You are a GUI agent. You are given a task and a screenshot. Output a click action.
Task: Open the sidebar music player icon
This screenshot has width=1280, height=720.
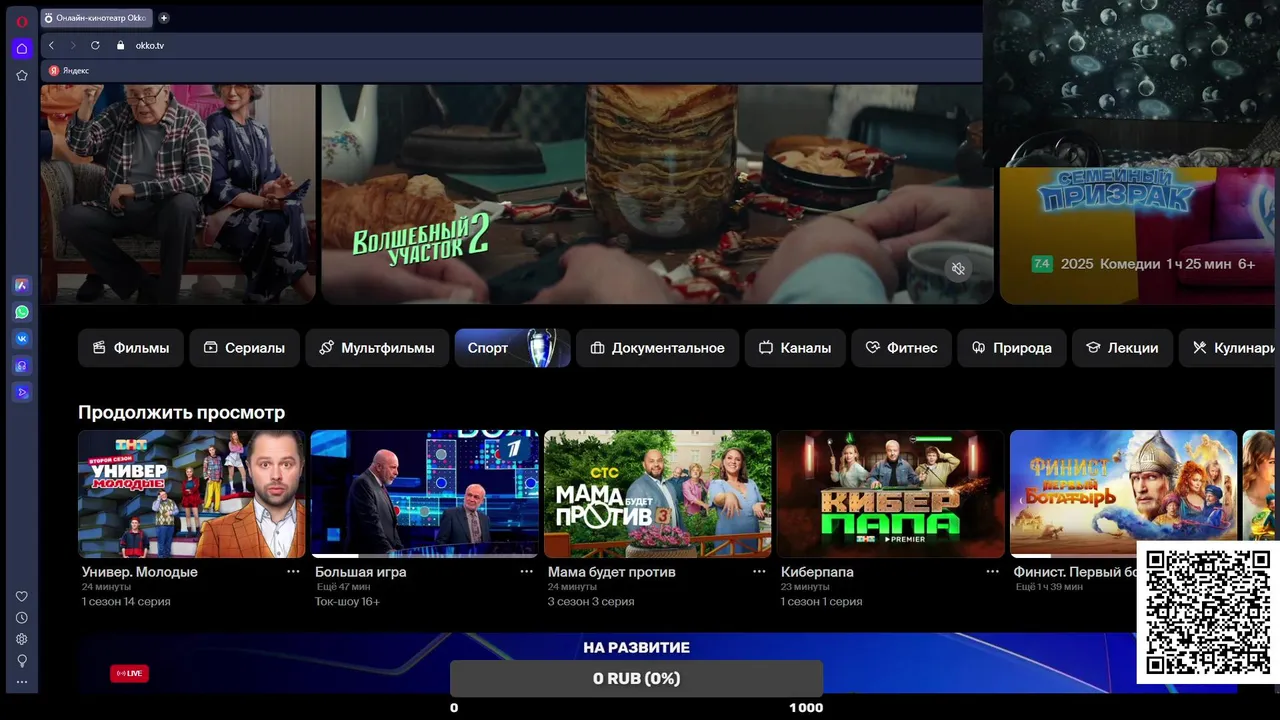[x=21, y=366]
